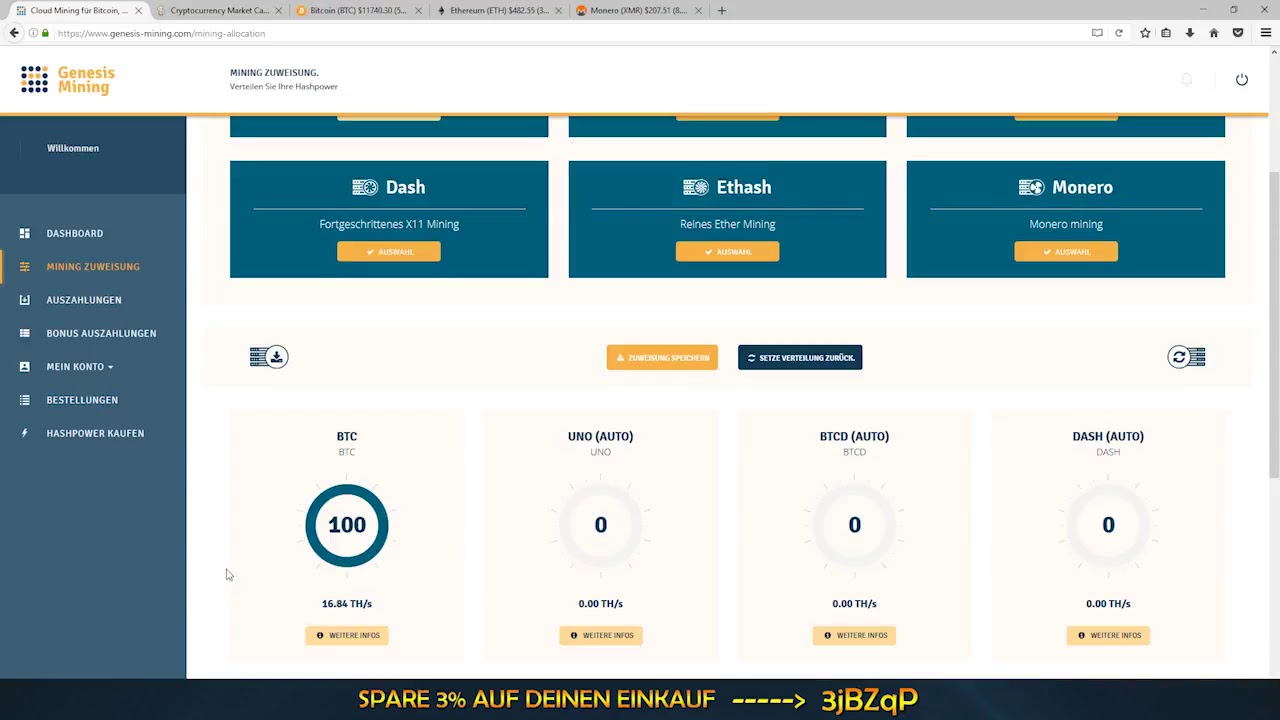Click the Mining Zuweisung sidebar icon

click(24, 266)
